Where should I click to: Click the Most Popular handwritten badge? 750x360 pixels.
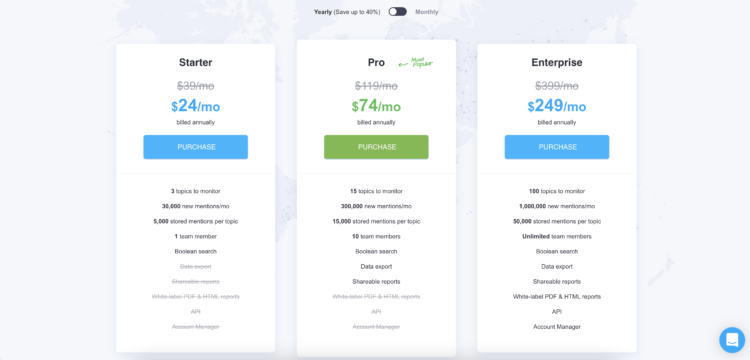pyautogui.click(x=416, y=63)
